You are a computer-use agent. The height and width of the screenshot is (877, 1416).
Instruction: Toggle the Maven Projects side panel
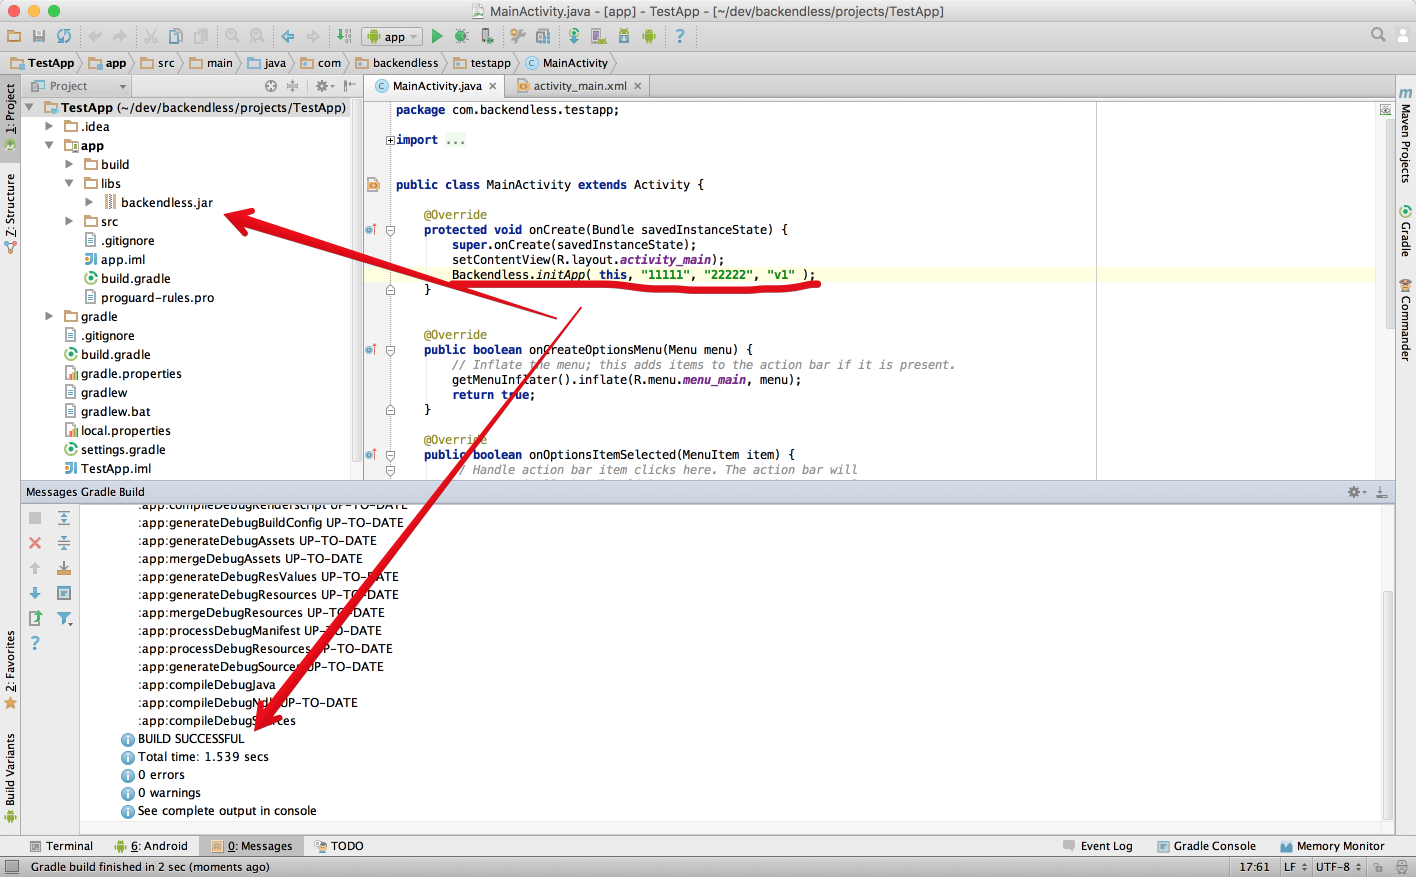tap(1405, 135)
